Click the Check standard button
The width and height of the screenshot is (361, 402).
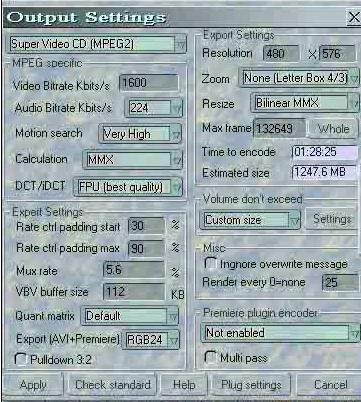[x=113, y=385]
